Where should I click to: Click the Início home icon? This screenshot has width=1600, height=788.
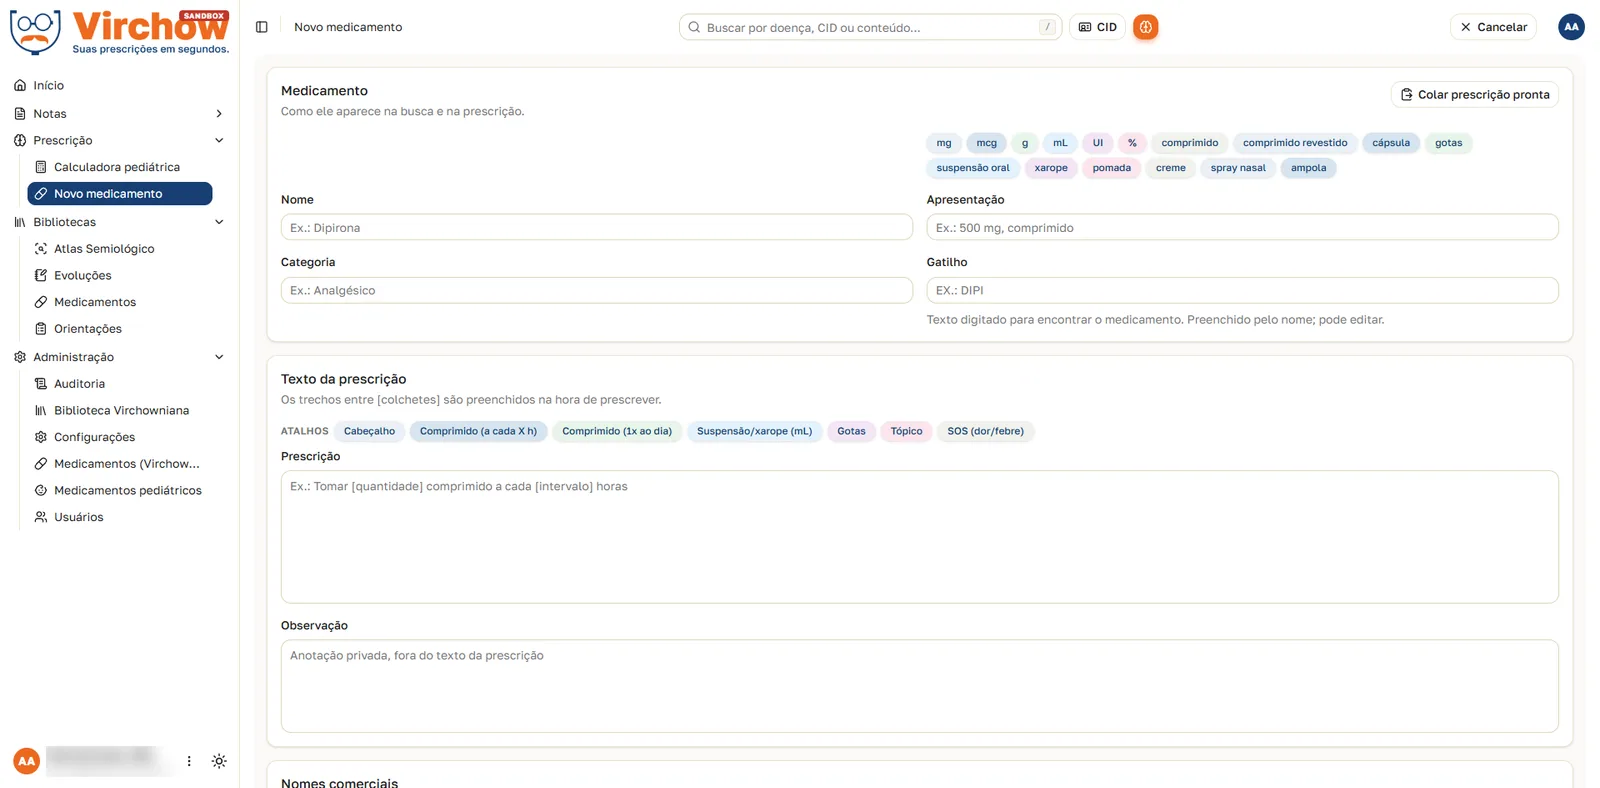coord(20,86)
